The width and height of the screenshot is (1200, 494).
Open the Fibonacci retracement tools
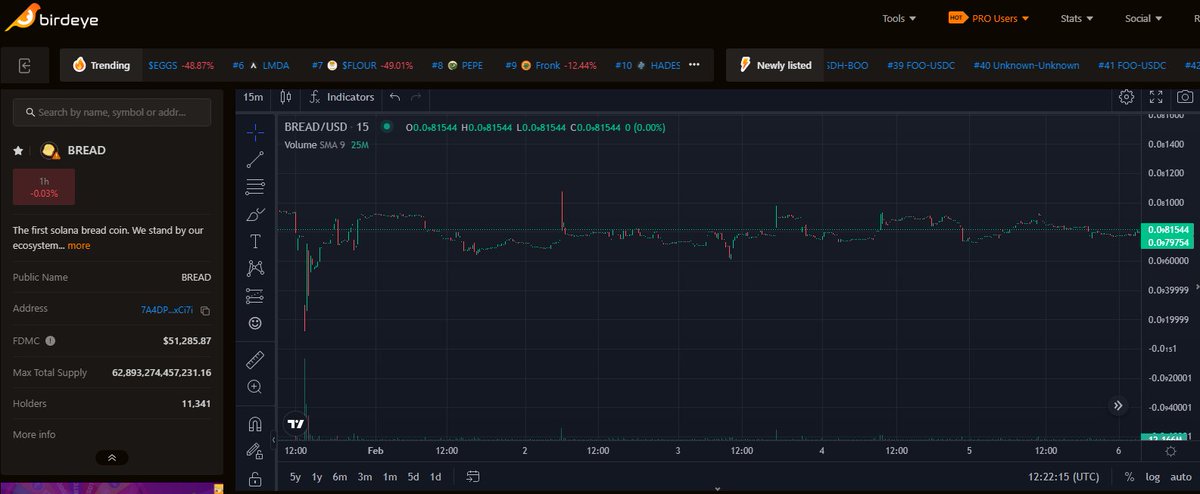click(255, 186)
